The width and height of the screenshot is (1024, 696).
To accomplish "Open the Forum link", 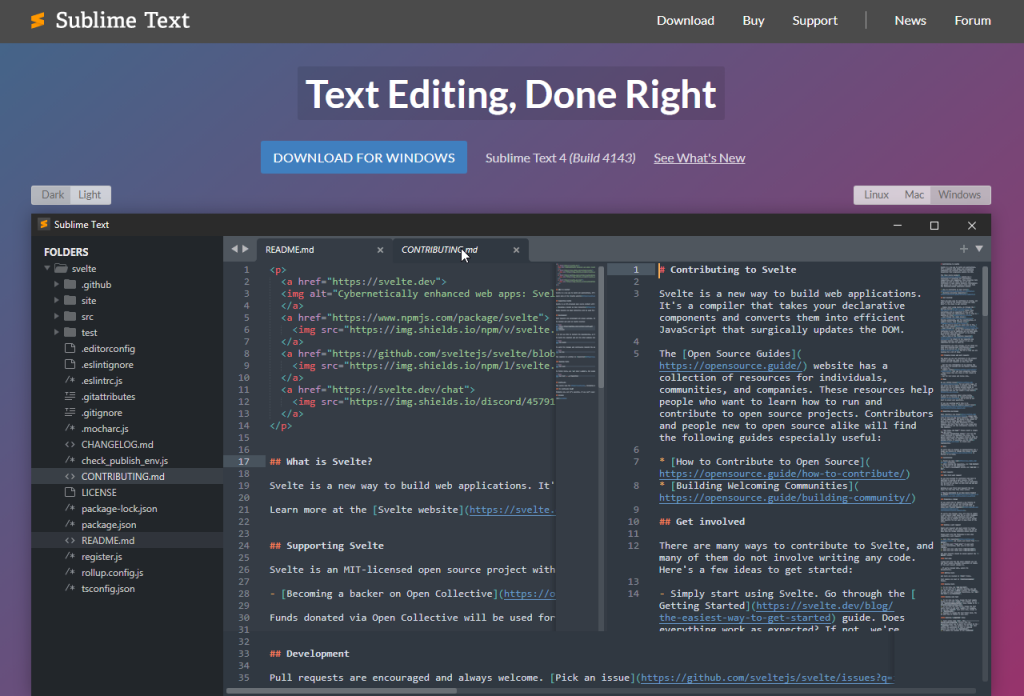I will coord(972,20).
